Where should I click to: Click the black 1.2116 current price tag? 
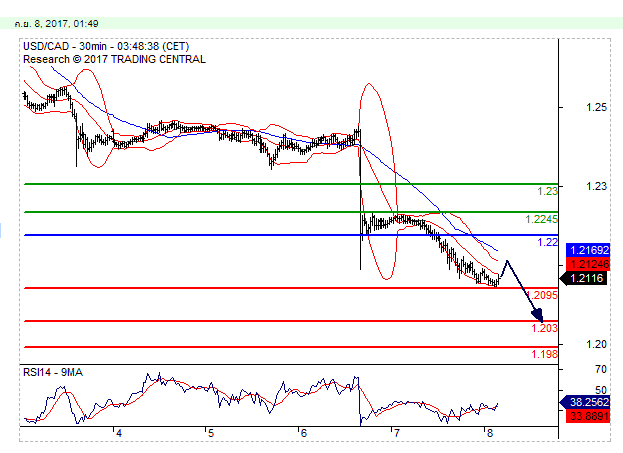[583, 278]
